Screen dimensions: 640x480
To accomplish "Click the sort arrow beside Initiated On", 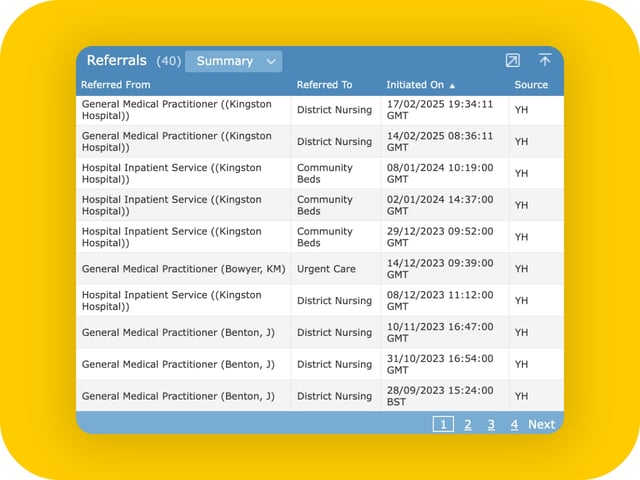I will 452,86.
